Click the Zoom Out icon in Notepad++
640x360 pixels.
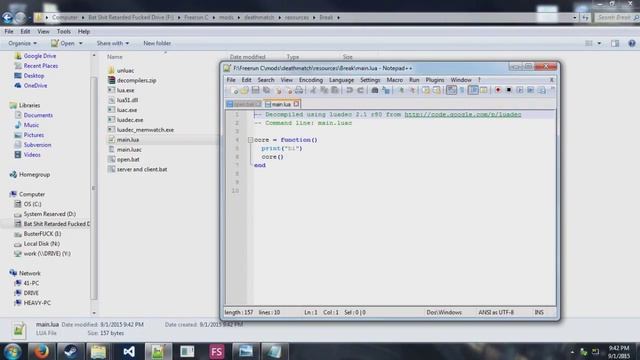pyautogui.click(x=412, y=90)
